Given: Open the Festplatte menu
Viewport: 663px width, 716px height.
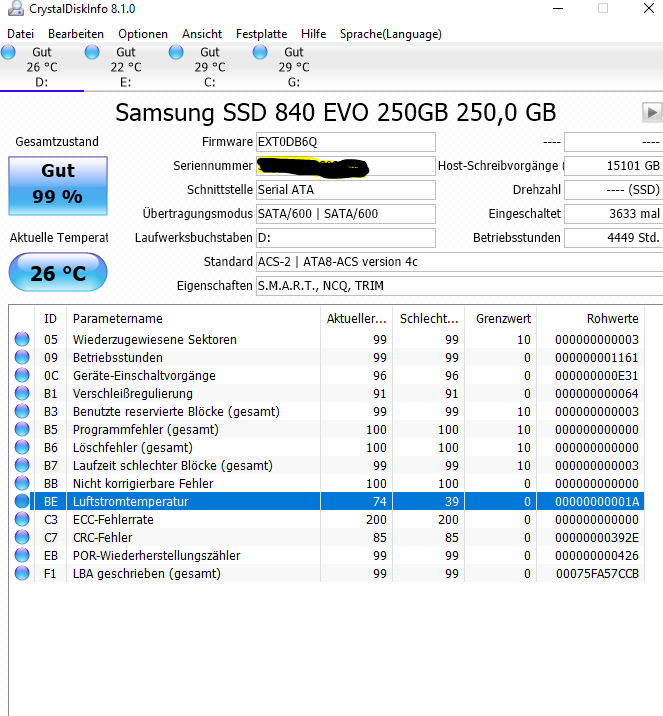Looking at the screenshot, I should tap(261, 34).
